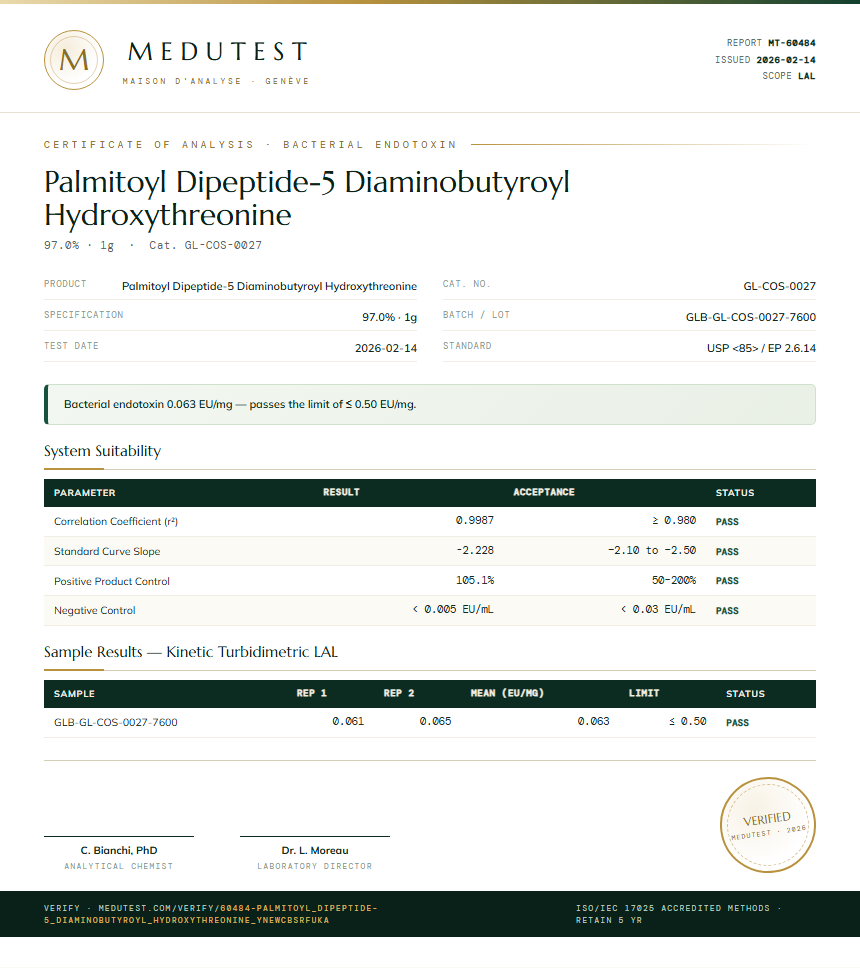This screenshot has height=968, width=860.
Task: Click the test date value 2026-02-14
Action: tap(386, 348)
